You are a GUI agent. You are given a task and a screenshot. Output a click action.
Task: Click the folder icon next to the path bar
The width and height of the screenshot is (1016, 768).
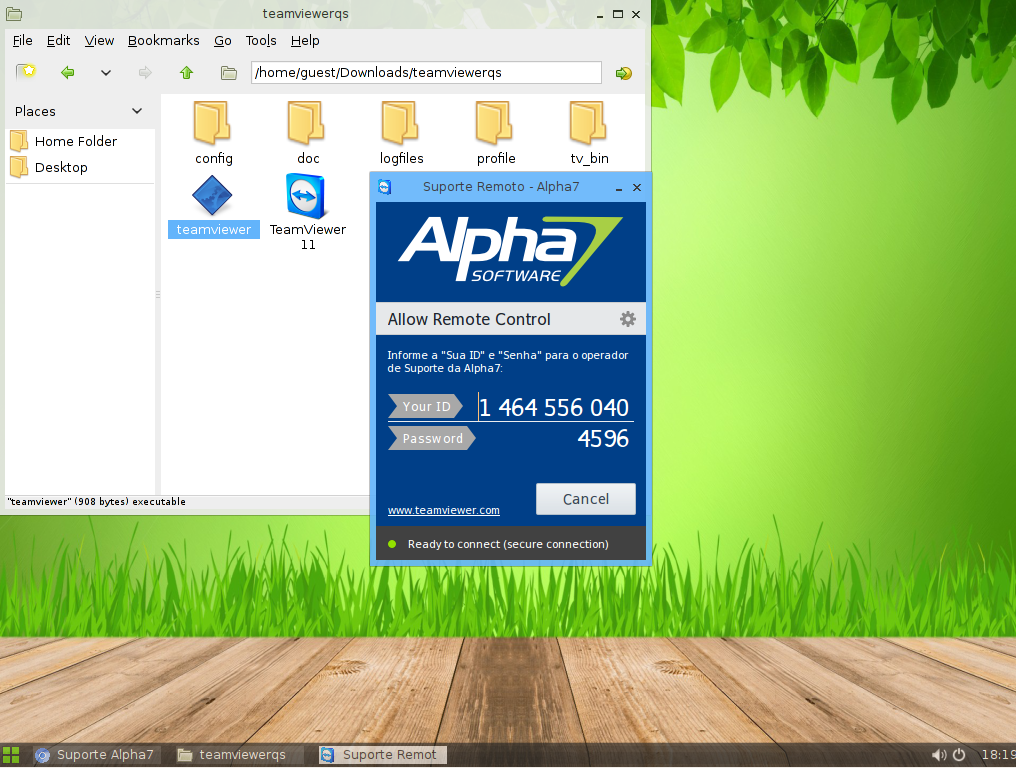(228, 73)
